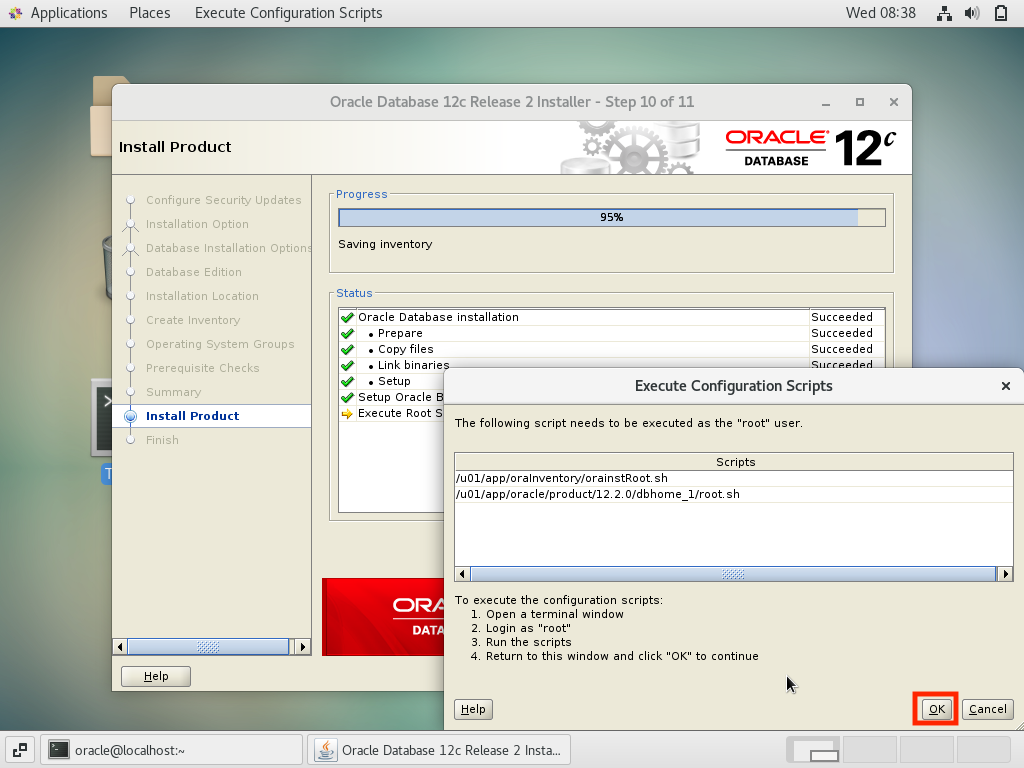Open the volume speaker icon
Viewport: 1024px width, 768px height.
click(972, 13)
